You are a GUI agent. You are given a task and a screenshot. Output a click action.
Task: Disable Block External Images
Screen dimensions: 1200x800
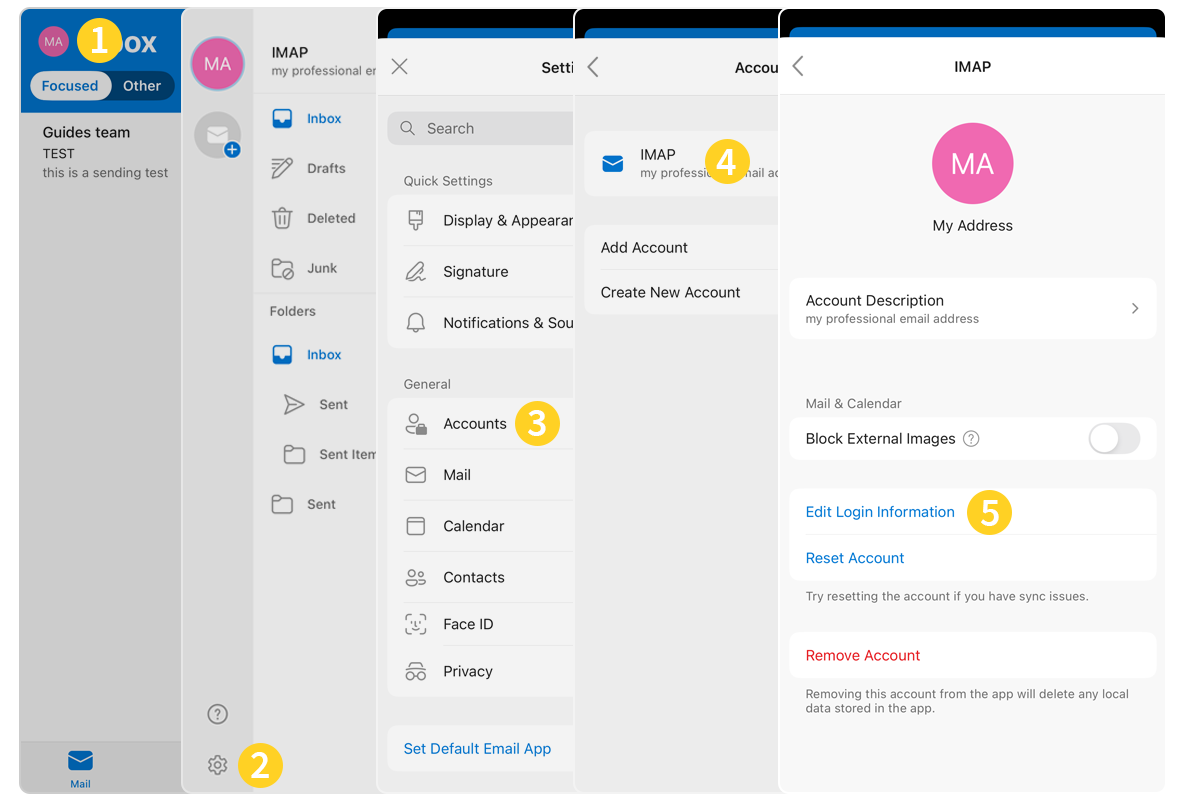click(1113, 438)
